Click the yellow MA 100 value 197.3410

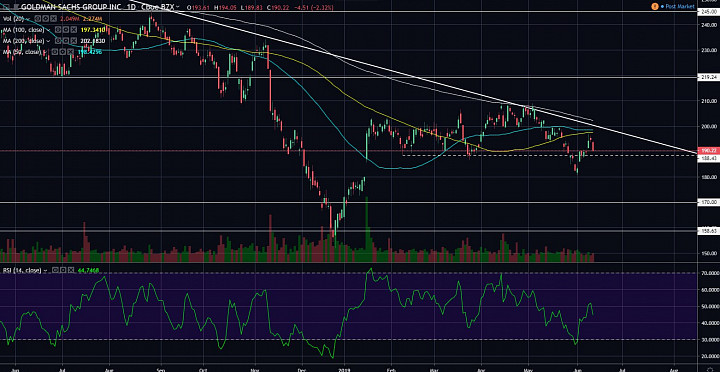(93, 30)
